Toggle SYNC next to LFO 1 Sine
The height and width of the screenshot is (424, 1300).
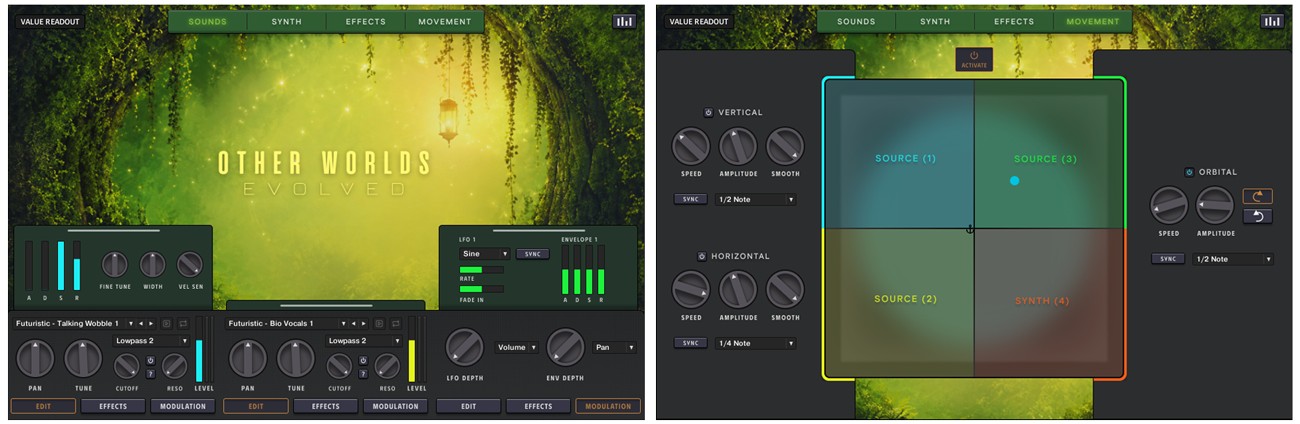click(x=533, y=254)
